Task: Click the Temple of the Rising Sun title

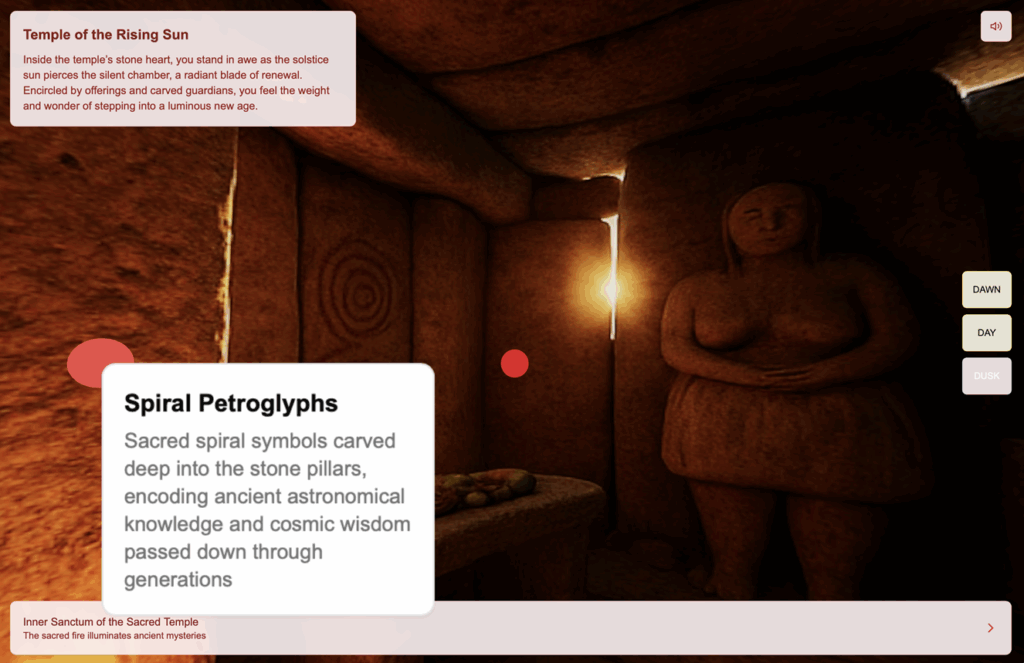Action: [x=105, y=35]
